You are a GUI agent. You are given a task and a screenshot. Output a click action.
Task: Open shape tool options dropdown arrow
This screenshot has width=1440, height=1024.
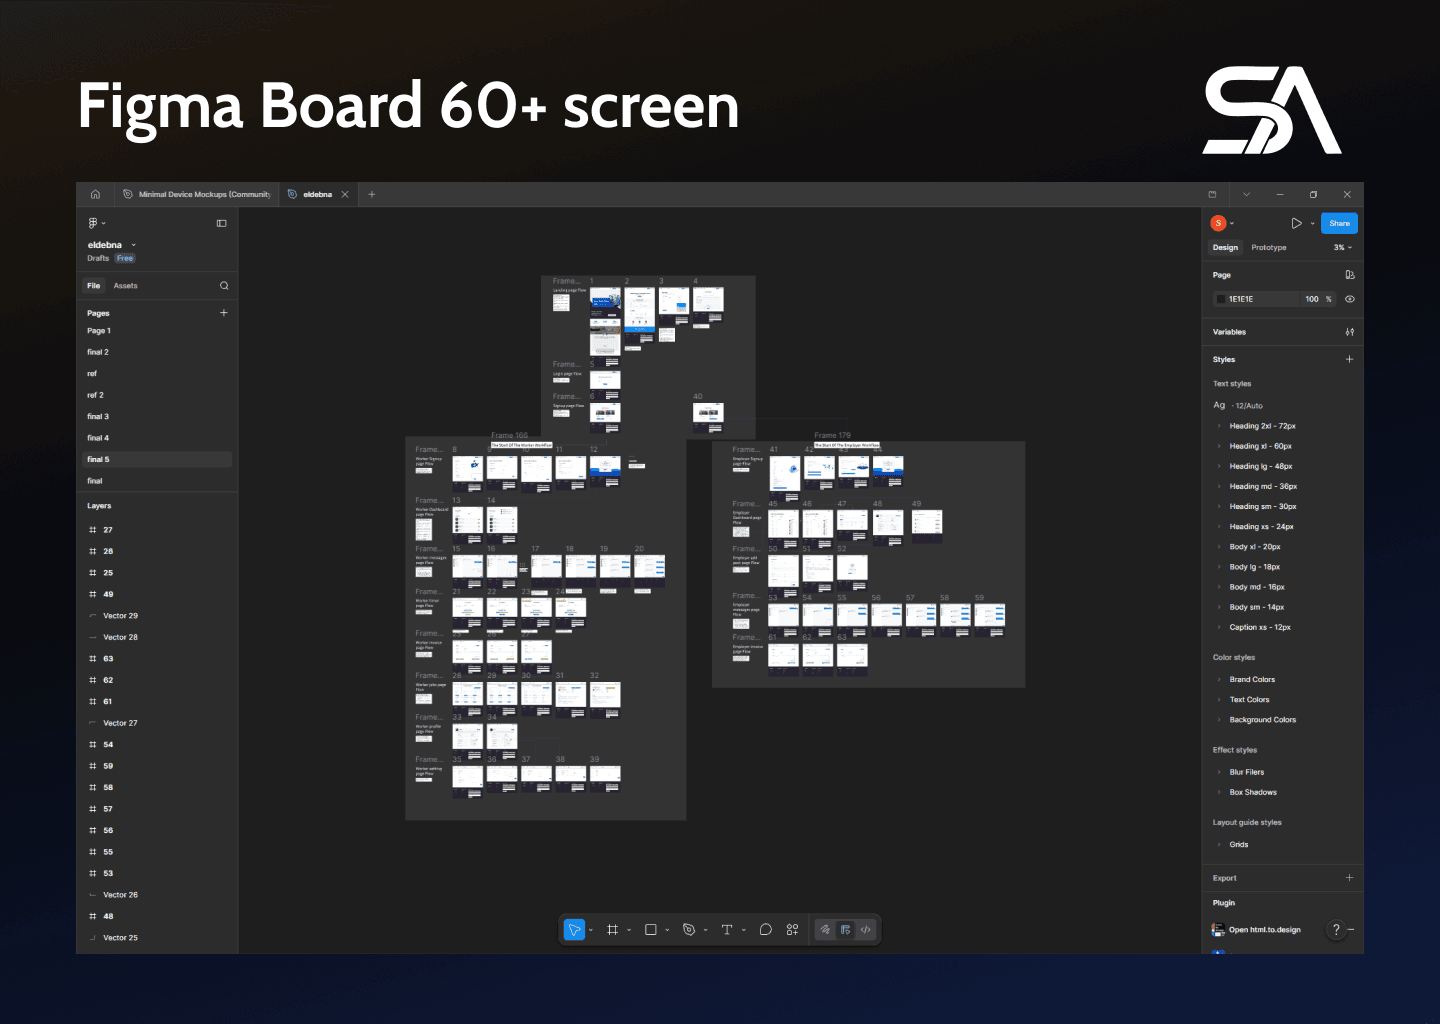coord(667,930)
